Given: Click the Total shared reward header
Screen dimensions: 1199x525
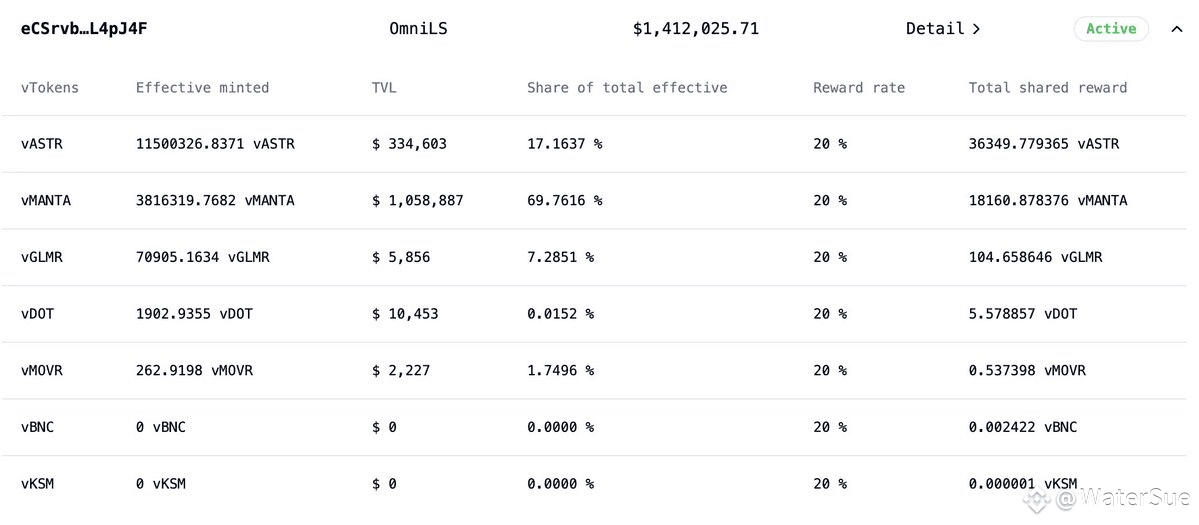Looking at the screenshot, I should 1047,88.
